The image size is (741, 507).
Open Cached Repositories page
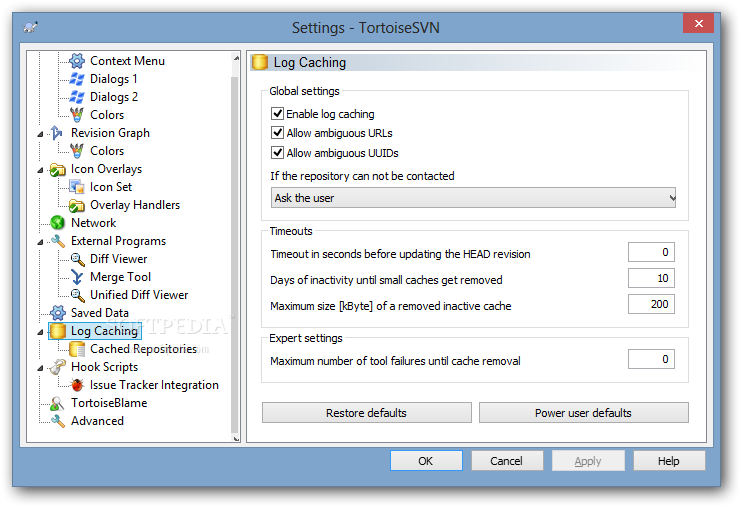(143, 349)
